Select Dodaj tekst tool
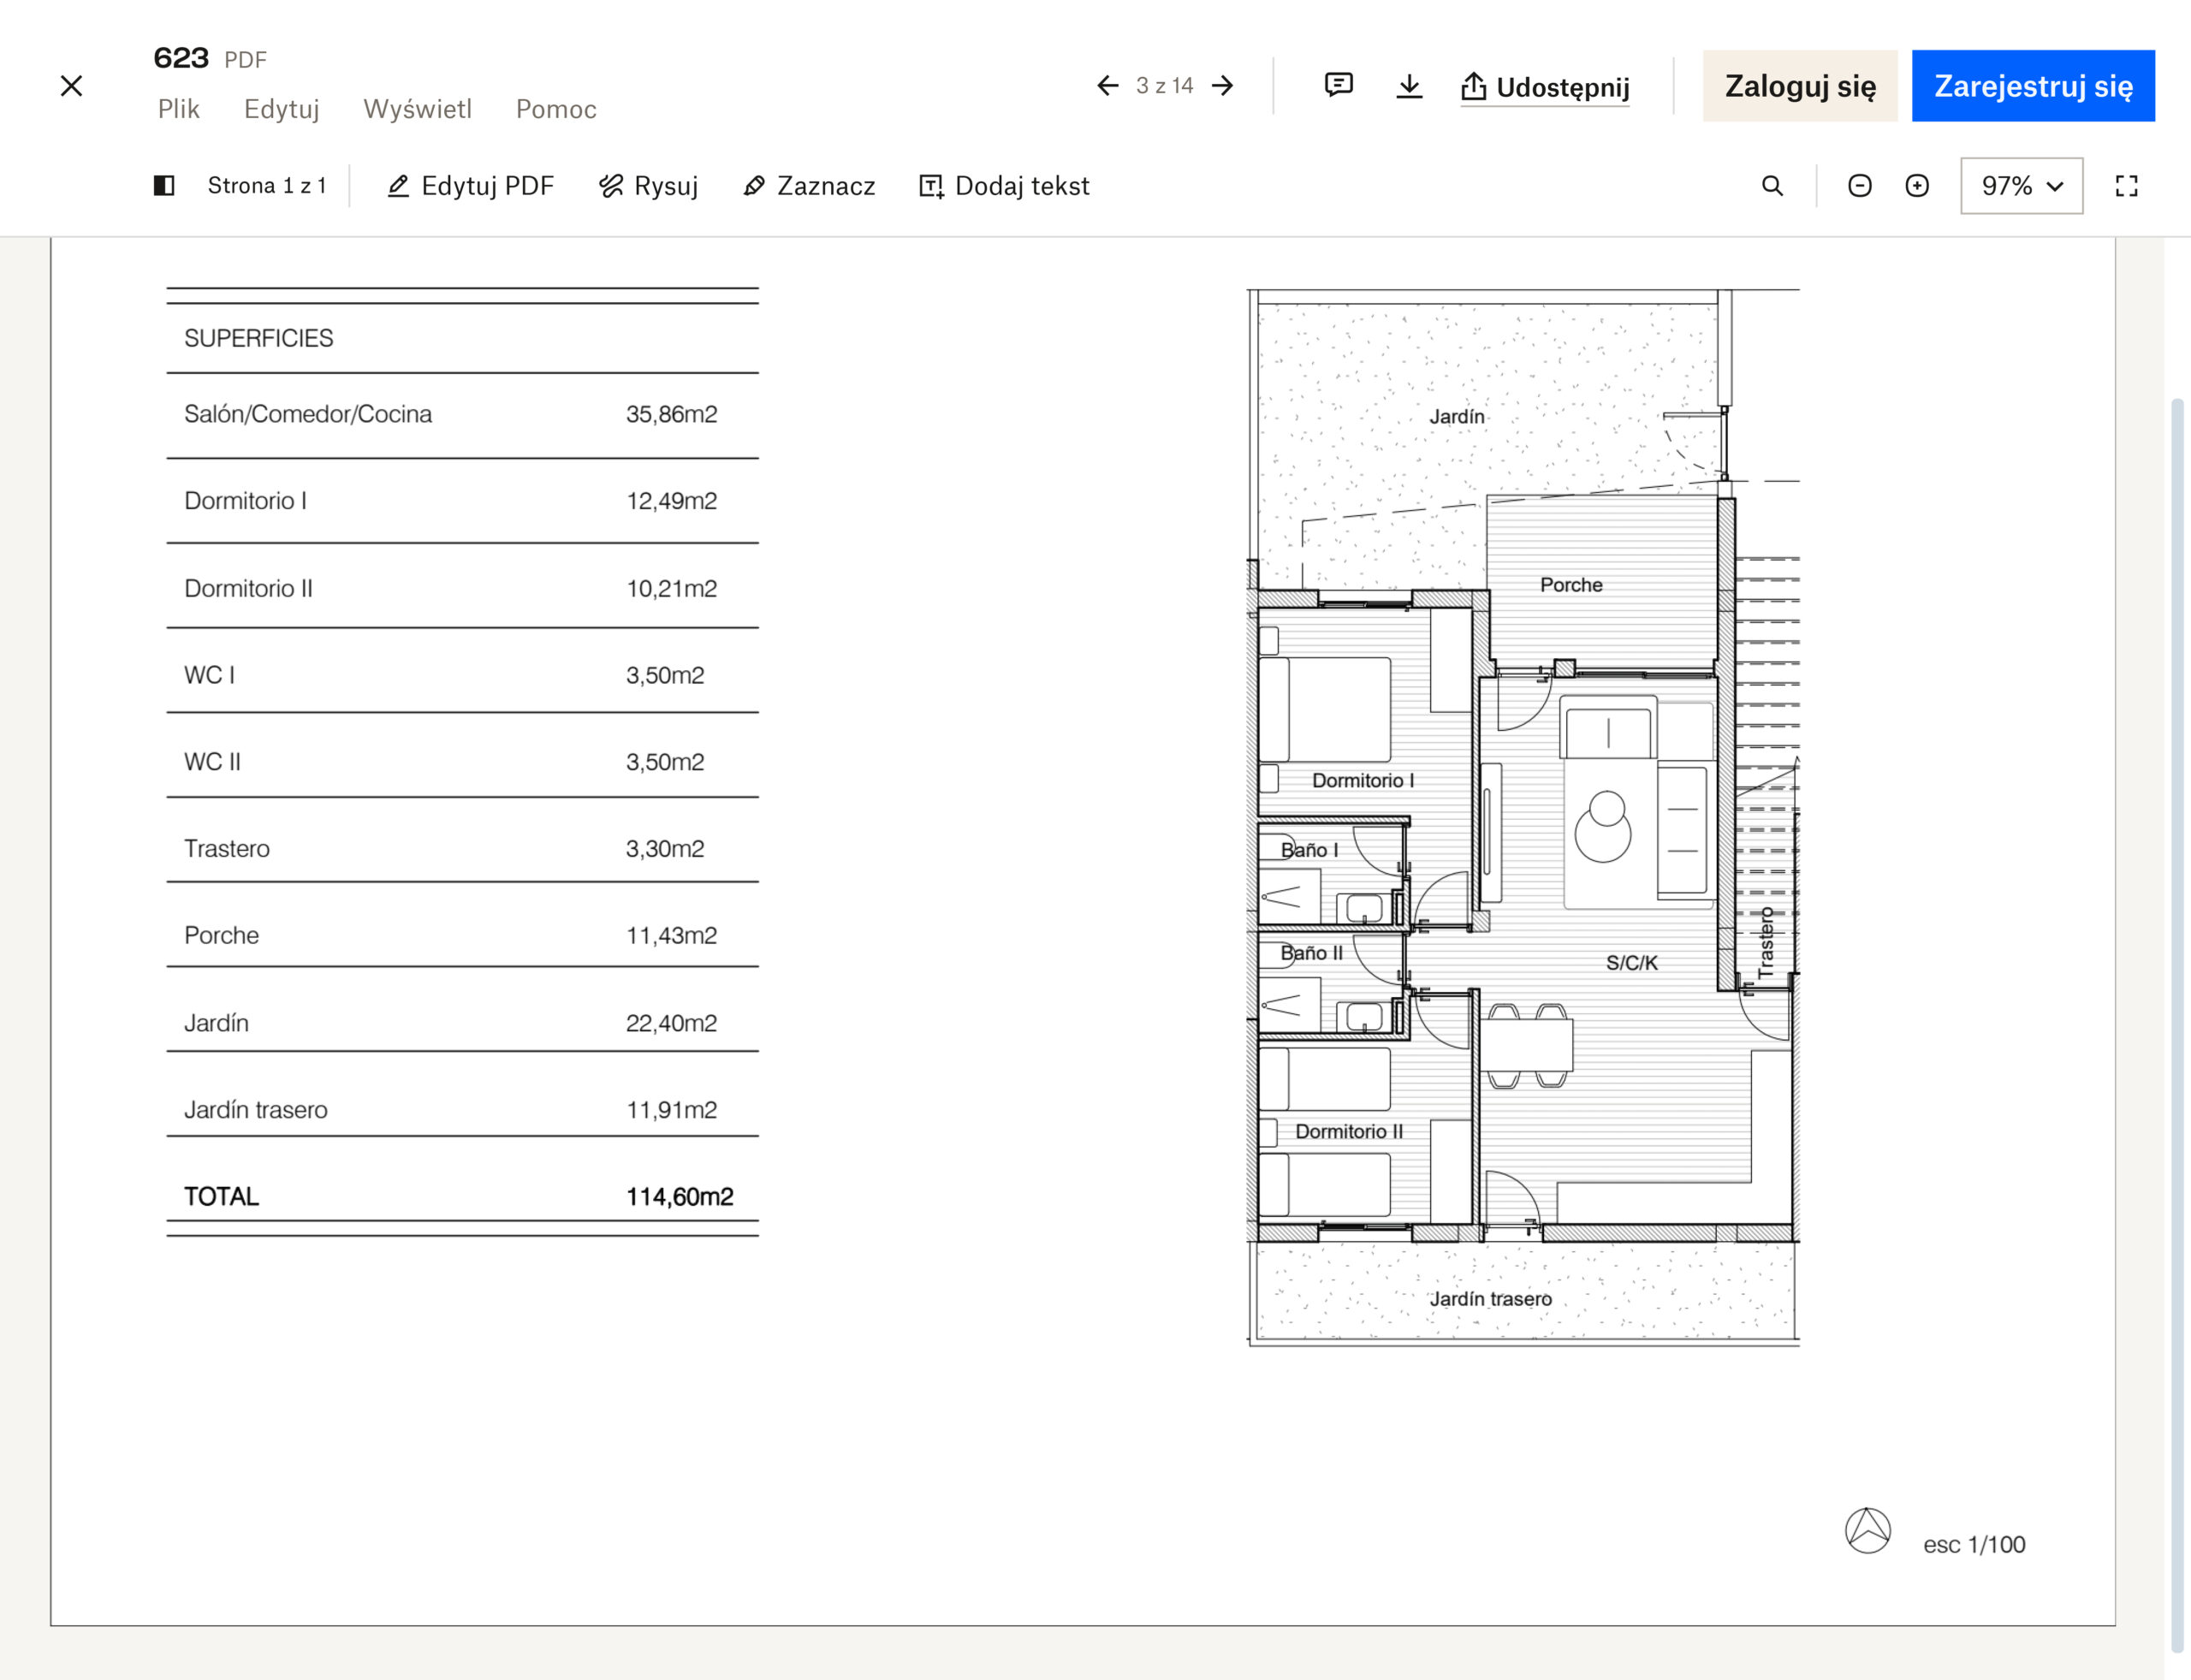This screenshot has width=2191, height=1680. point(1004,186)
